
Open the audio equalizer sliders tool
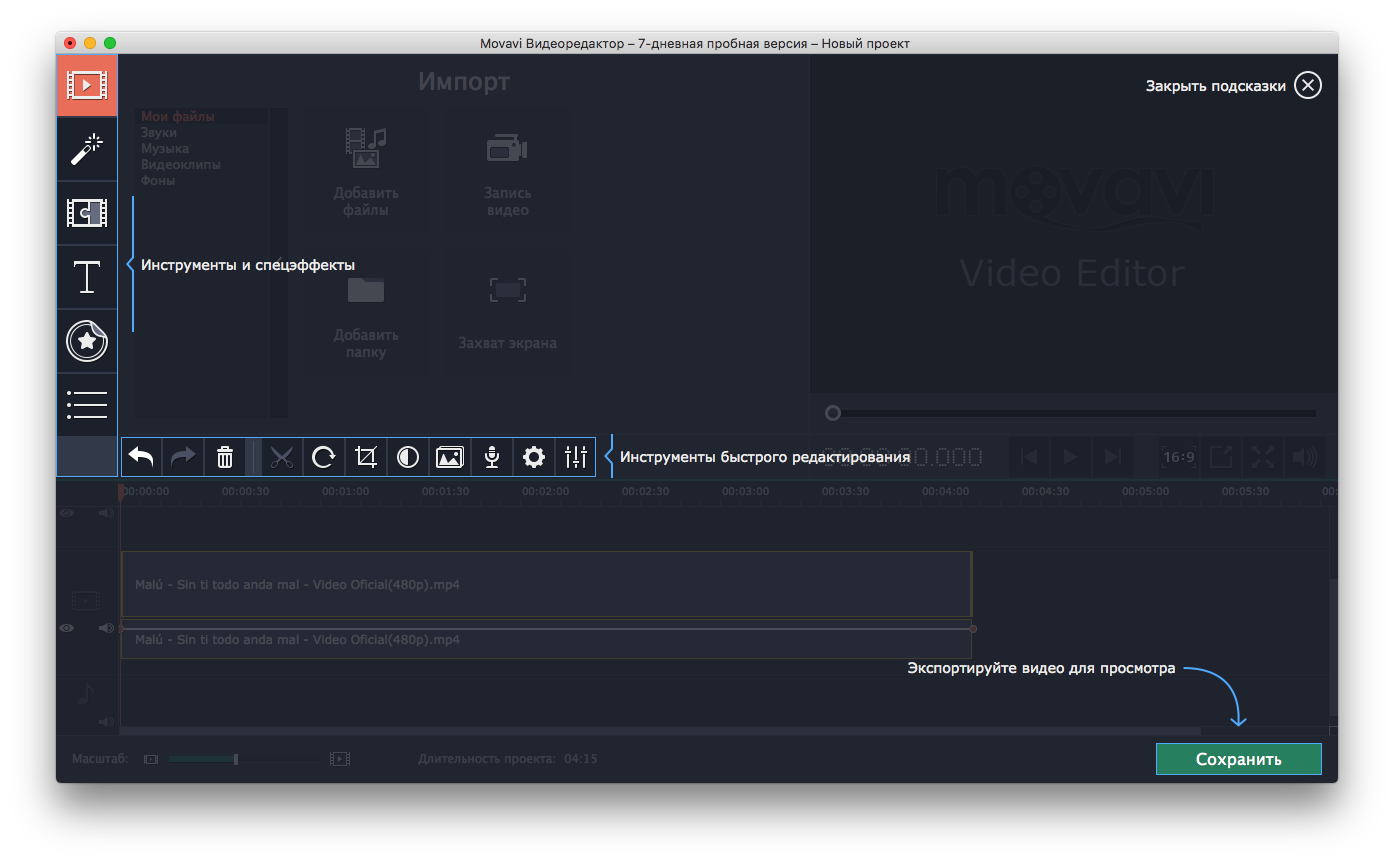click(x=575, y=457)
